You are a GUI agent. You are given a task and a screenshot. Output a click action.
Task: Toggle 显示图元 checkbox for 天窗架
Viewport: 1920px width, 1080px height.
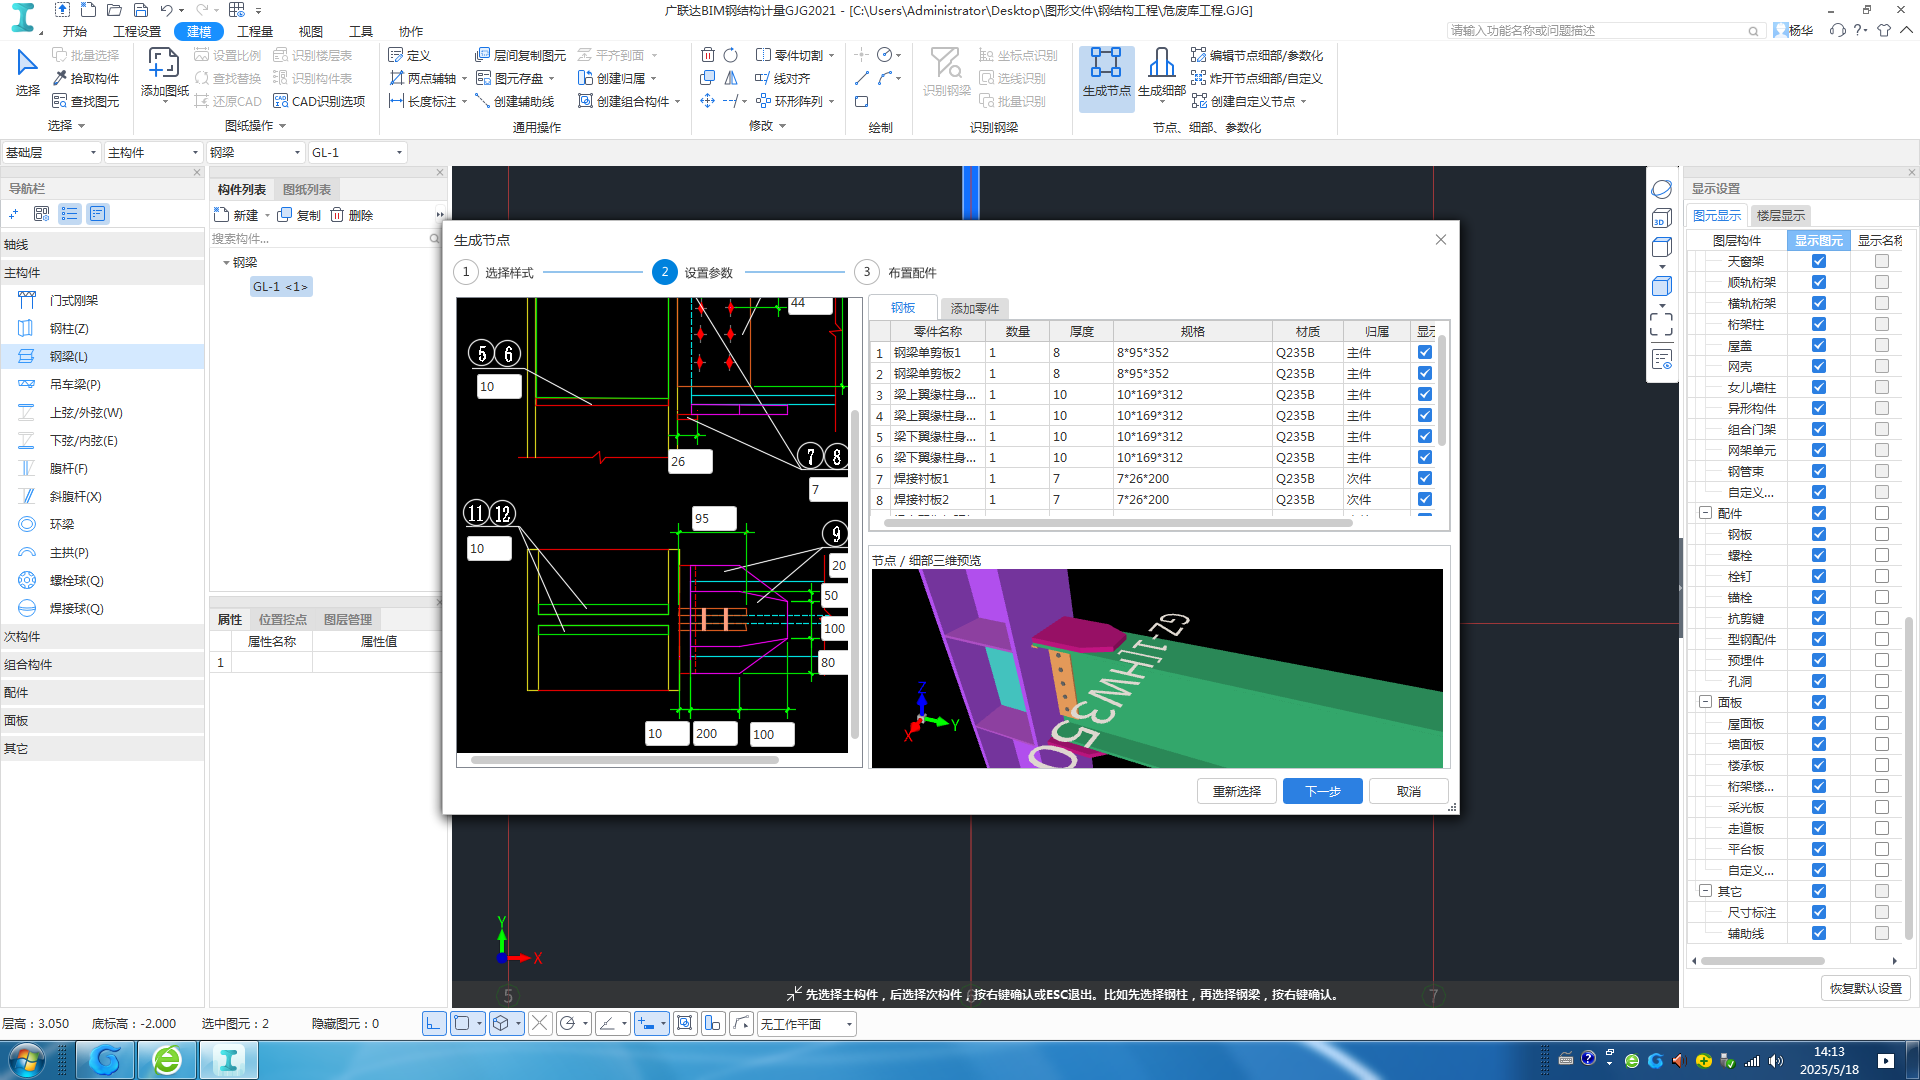point(1819,261)
